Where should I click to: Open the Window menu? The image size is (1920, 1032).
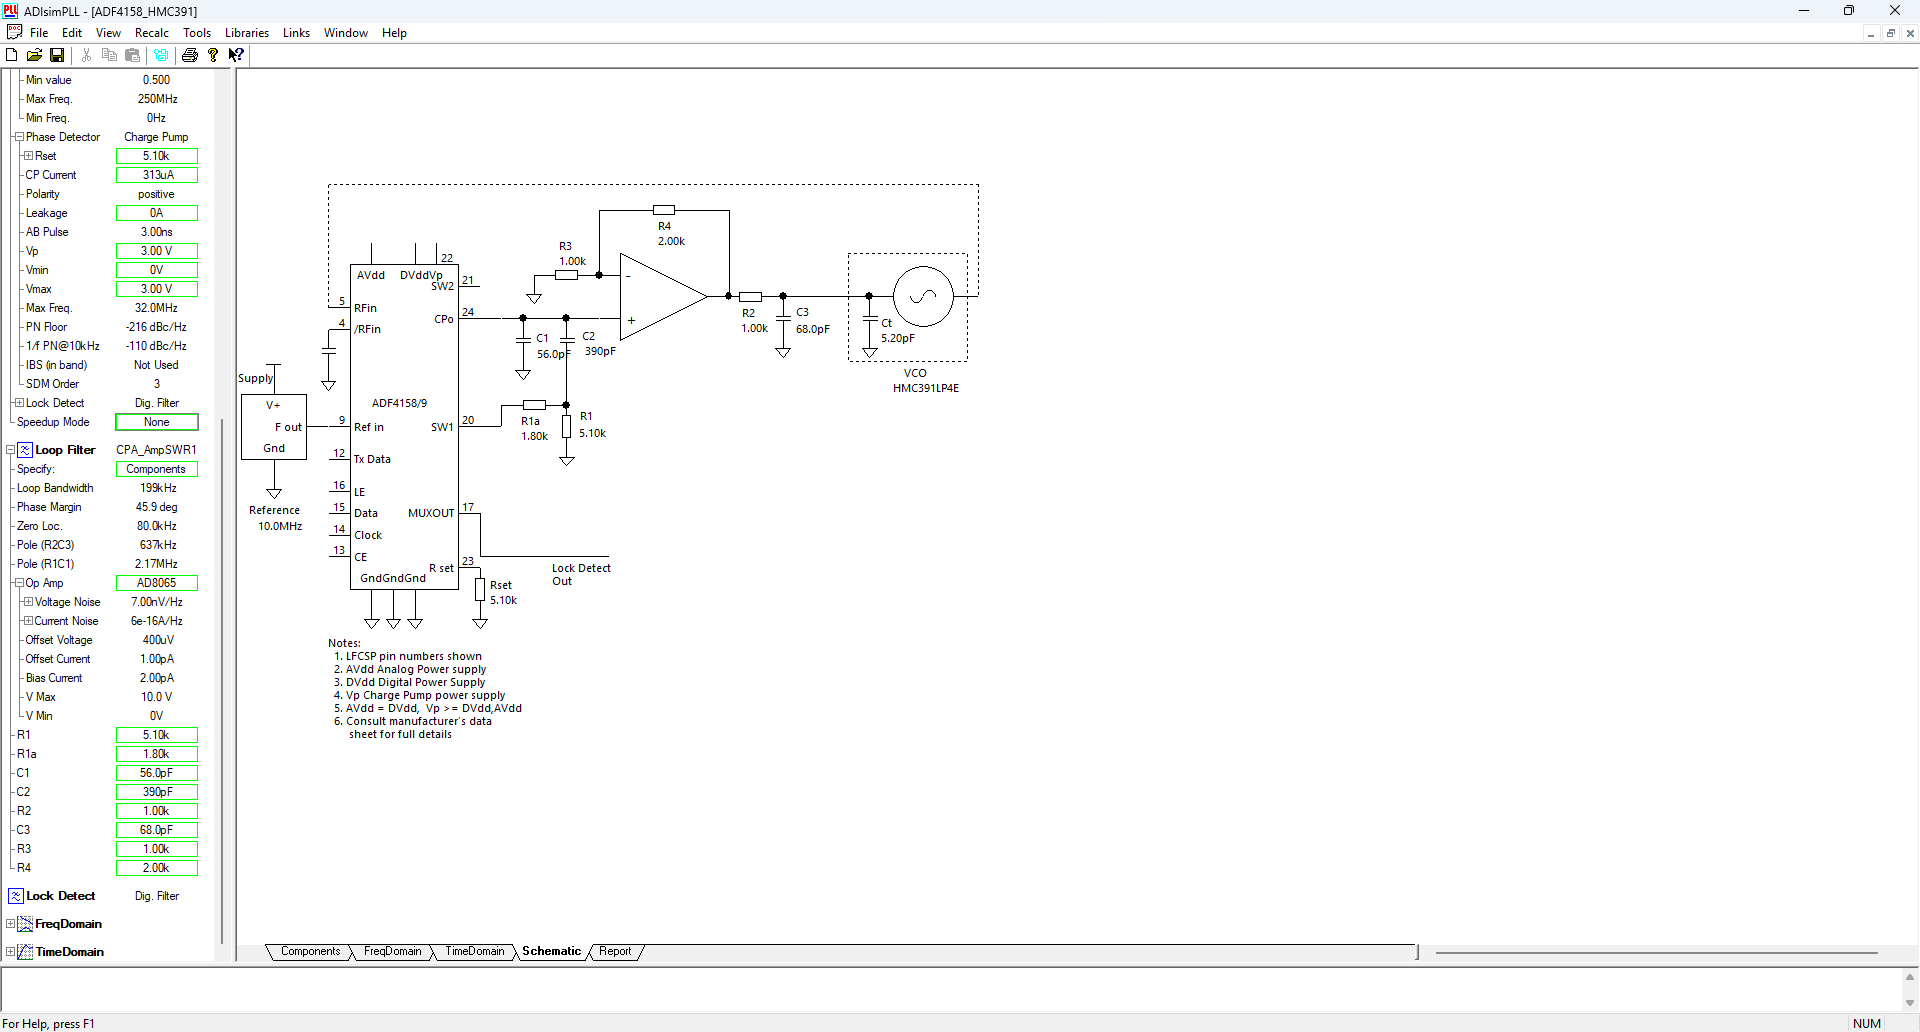346,33
